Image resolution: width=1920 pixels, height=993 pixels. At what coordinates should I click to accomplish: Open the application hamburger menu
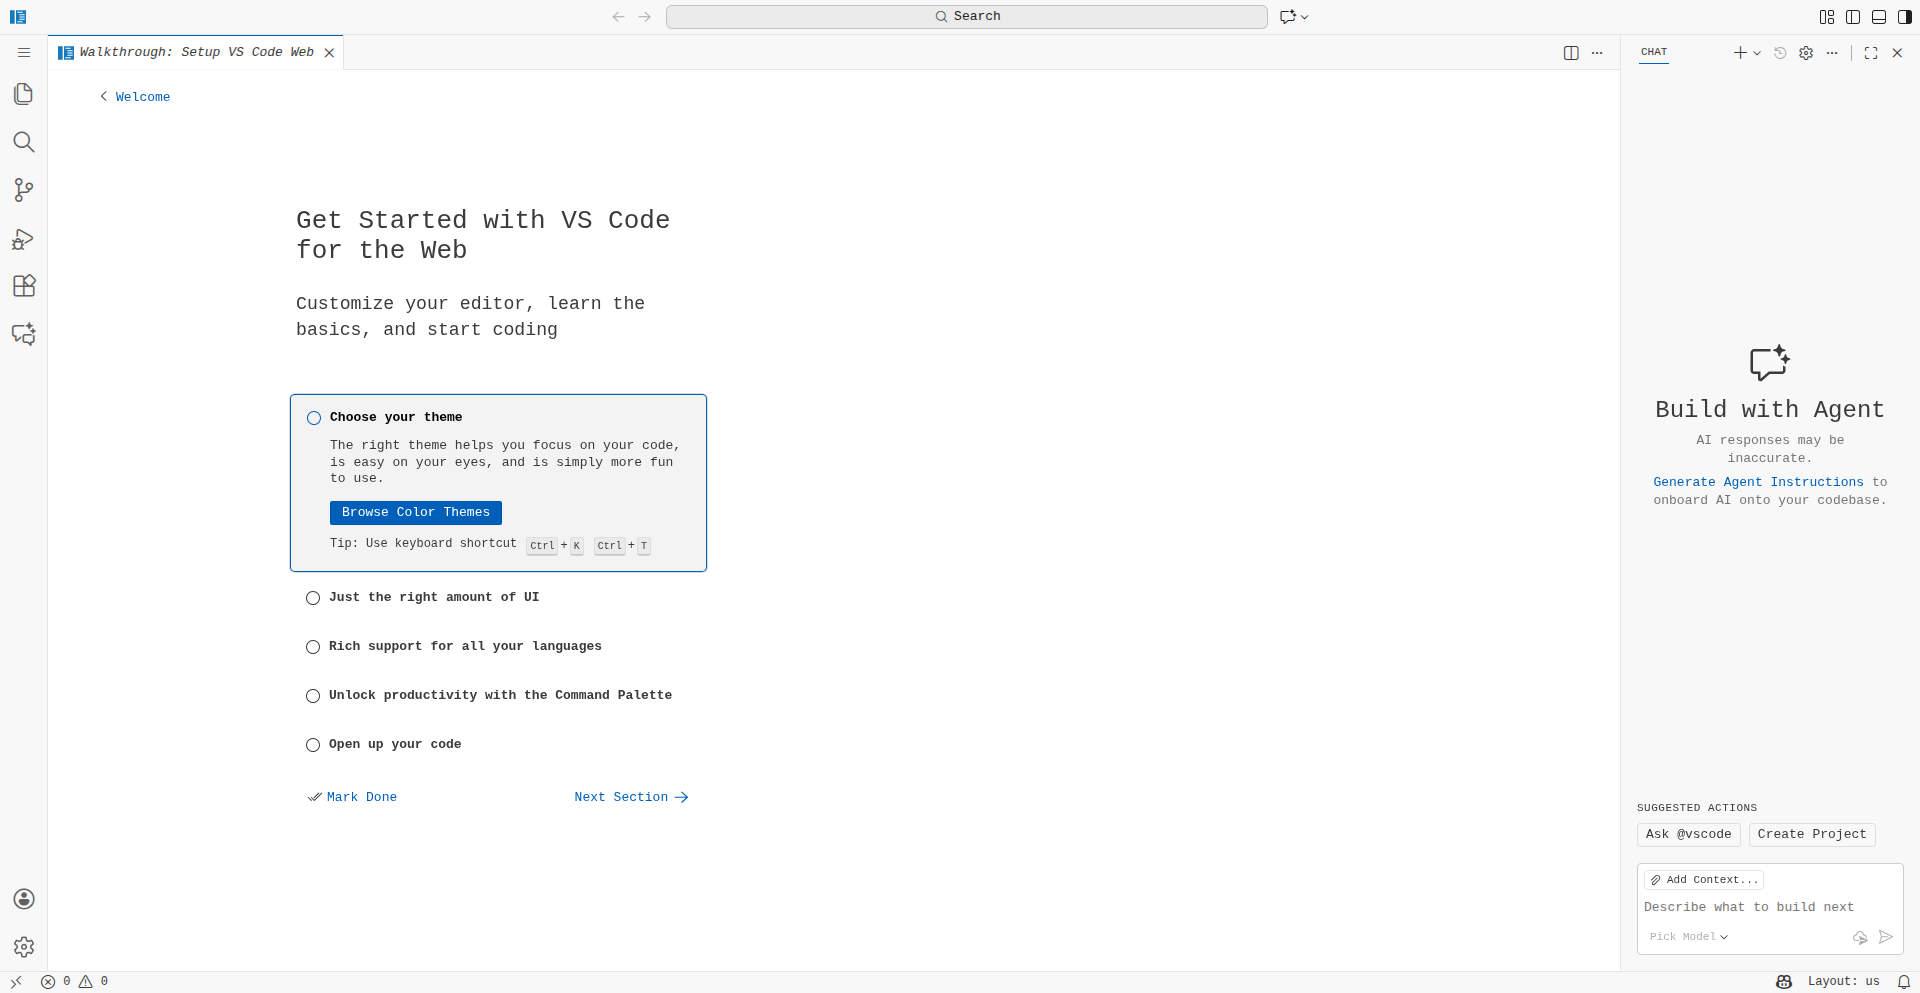point(24,52)
